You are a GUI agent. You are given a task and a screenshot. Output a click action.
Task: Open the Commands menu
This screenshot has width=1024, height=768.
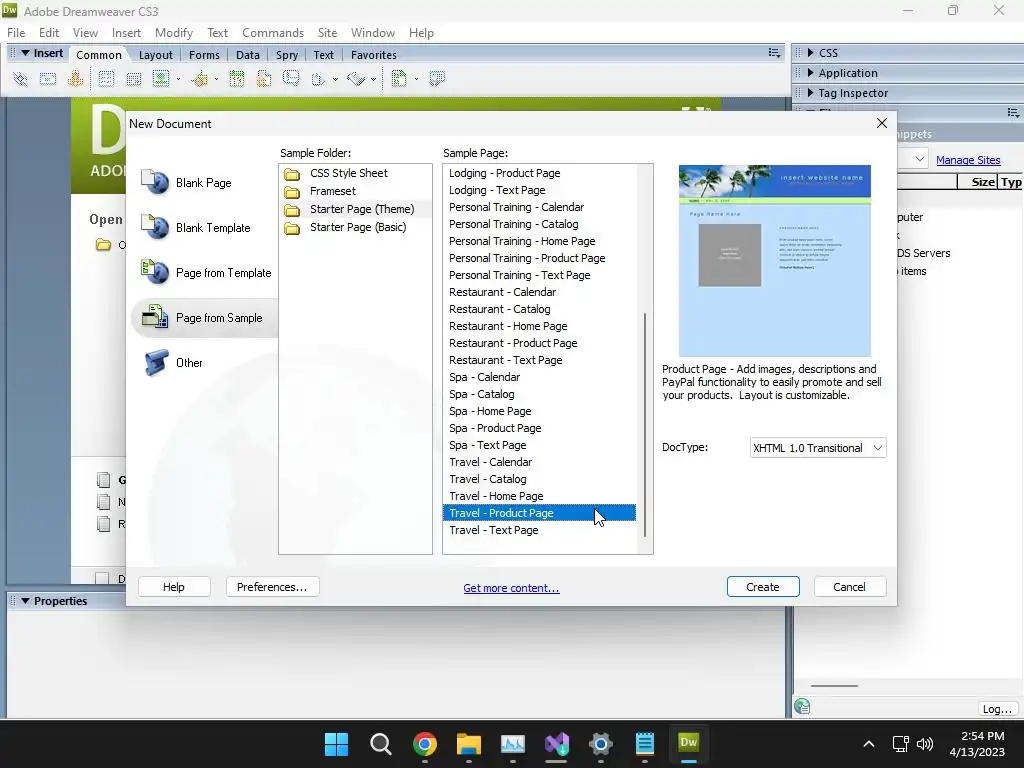pyautogui.click(x=273, y=33)
